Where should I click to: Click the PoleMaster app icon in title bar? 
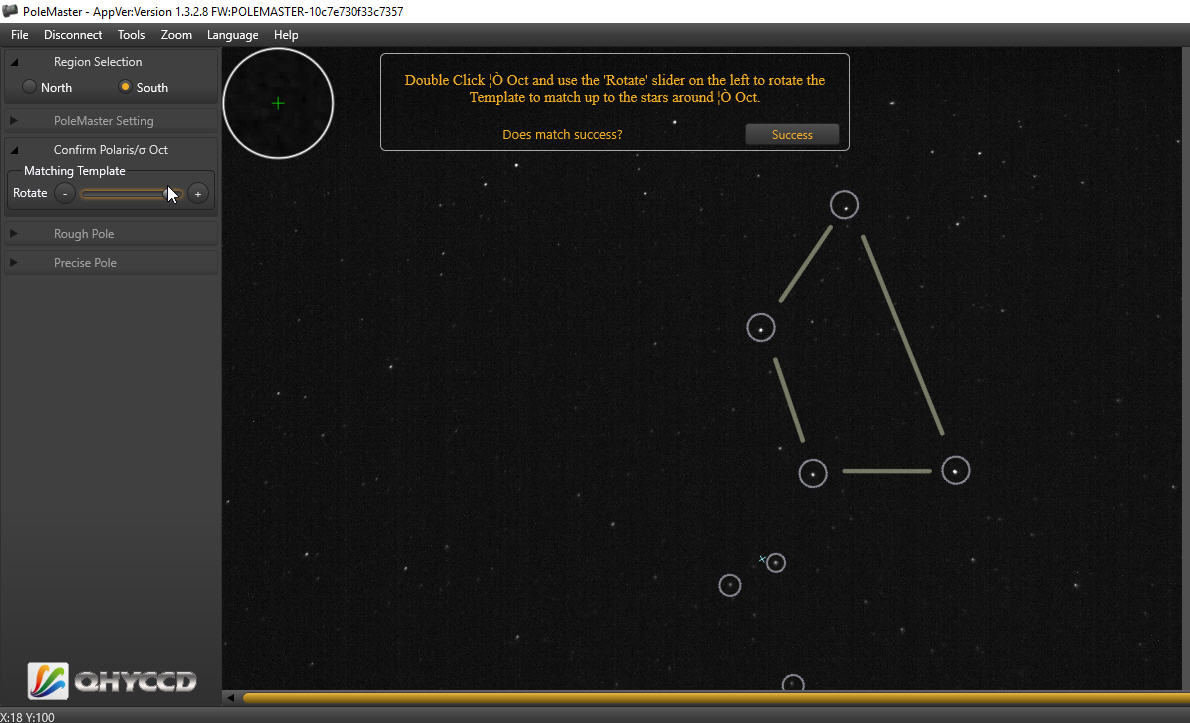pos(11,11)
